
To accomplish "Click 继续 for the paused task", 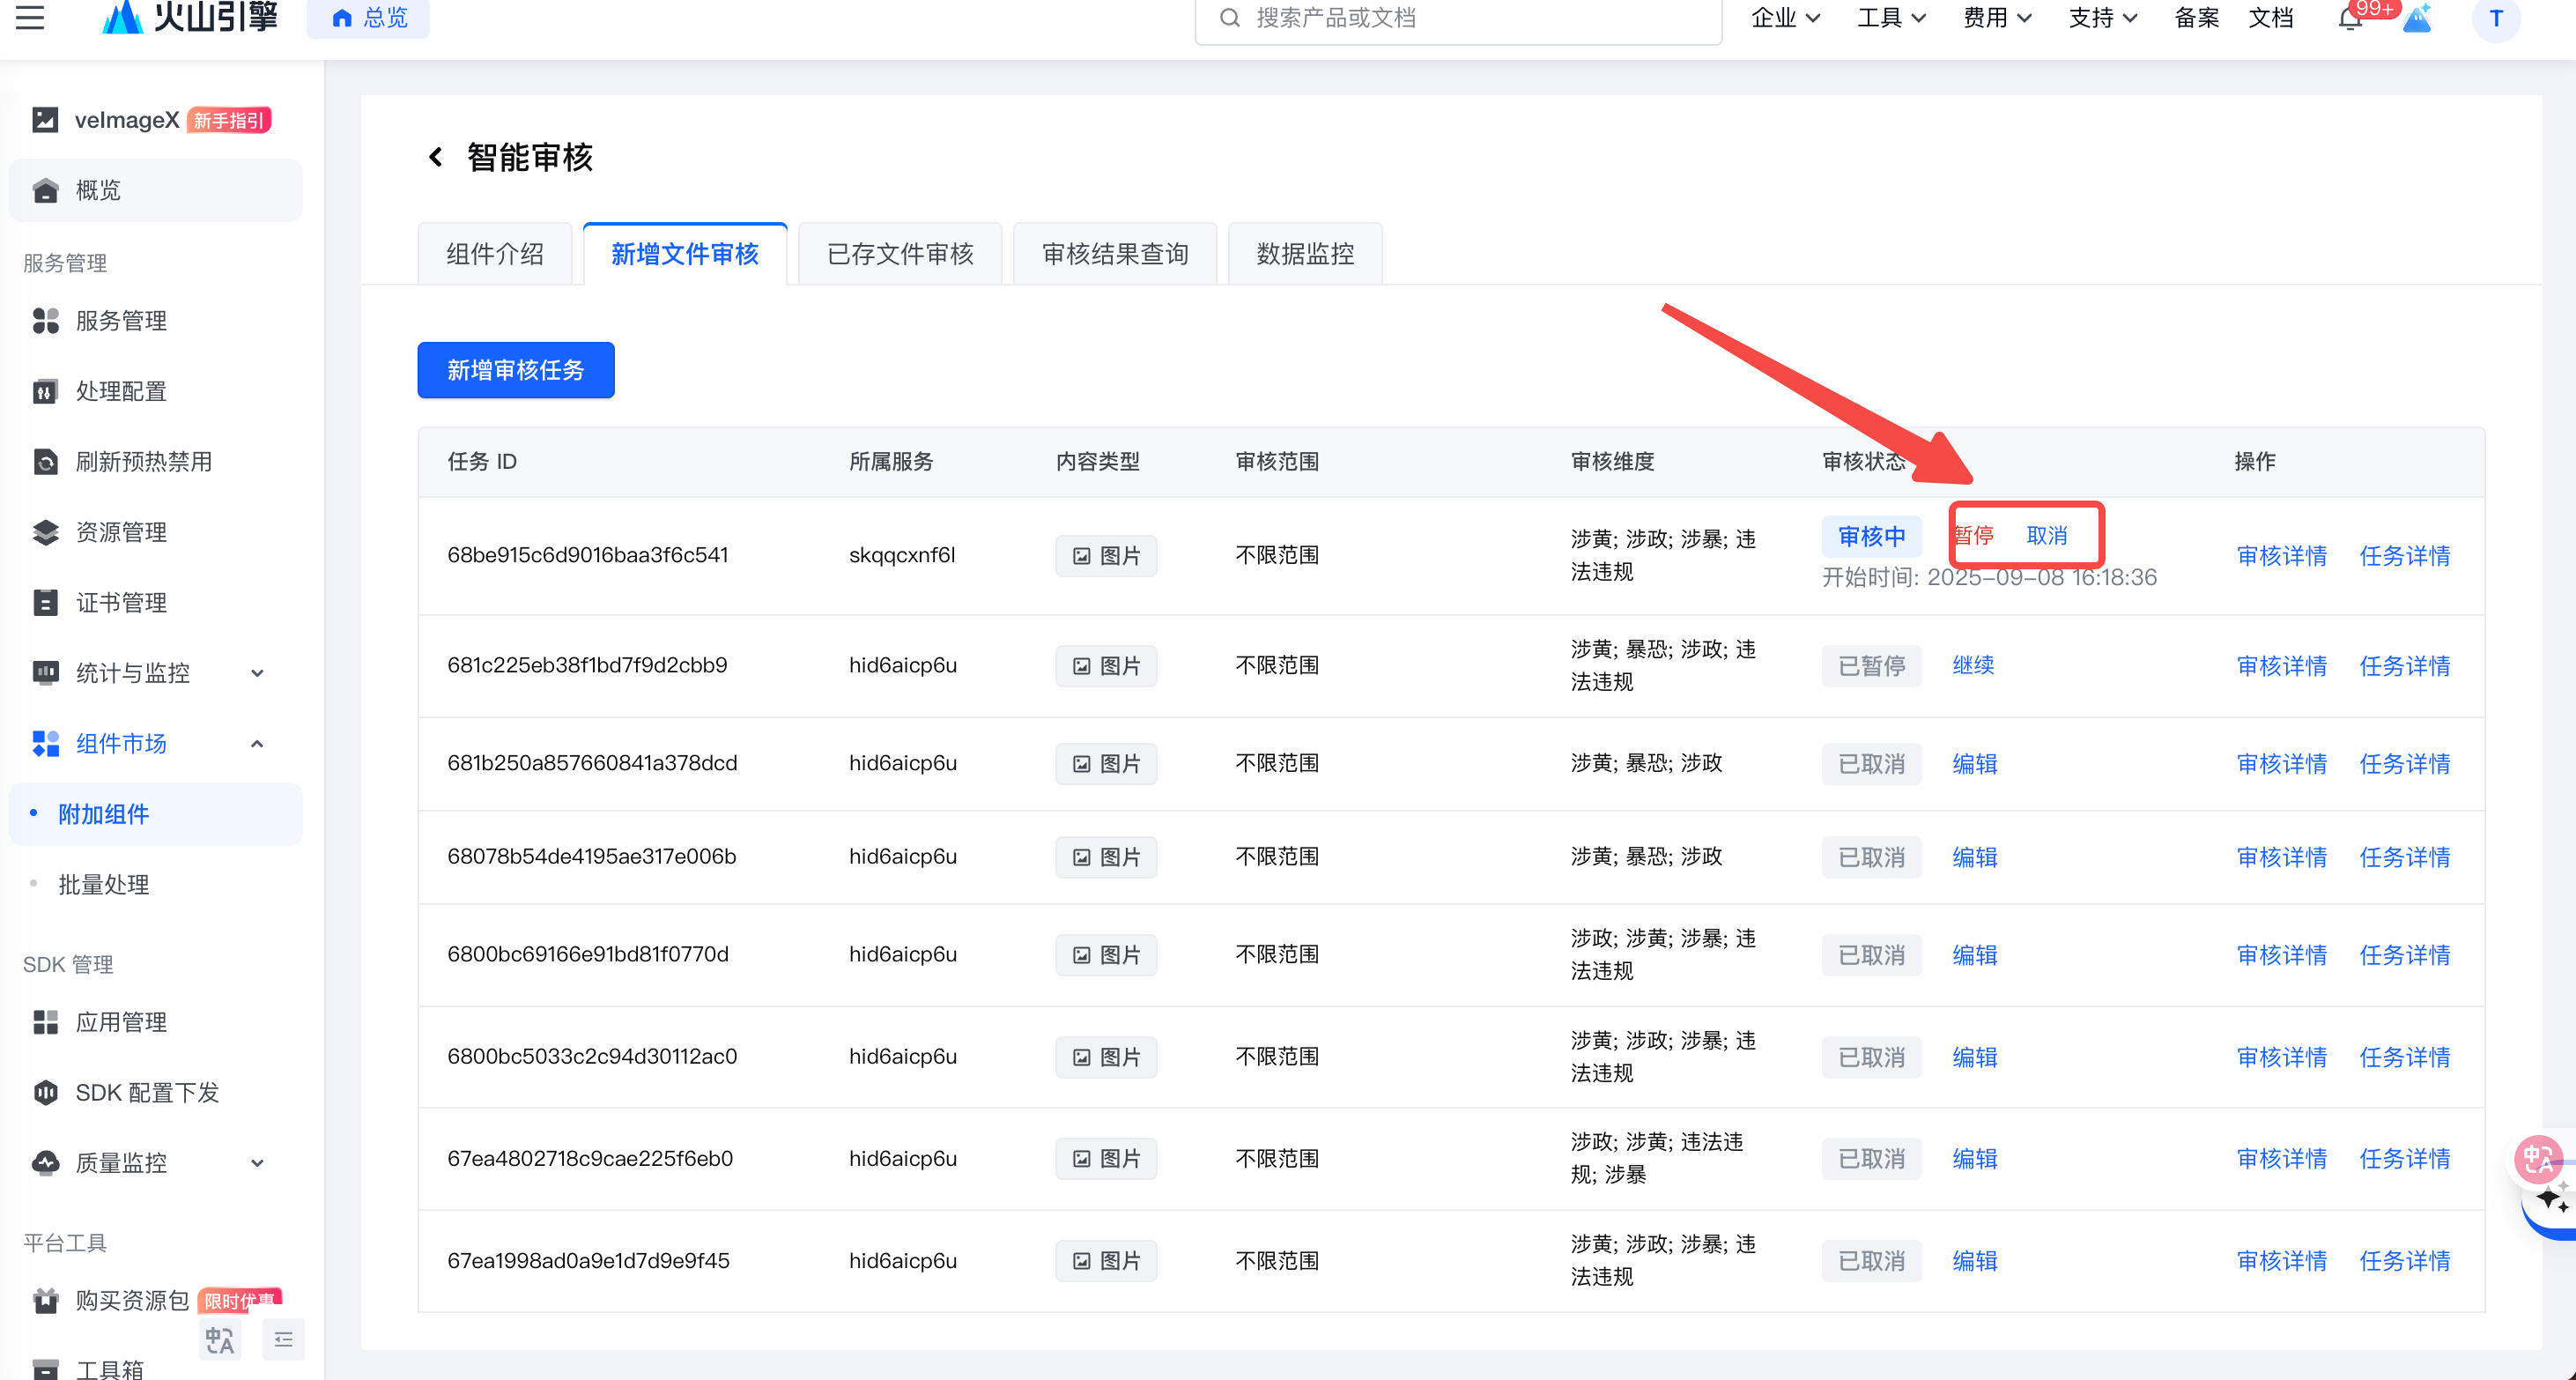I will coord(1973,666).
